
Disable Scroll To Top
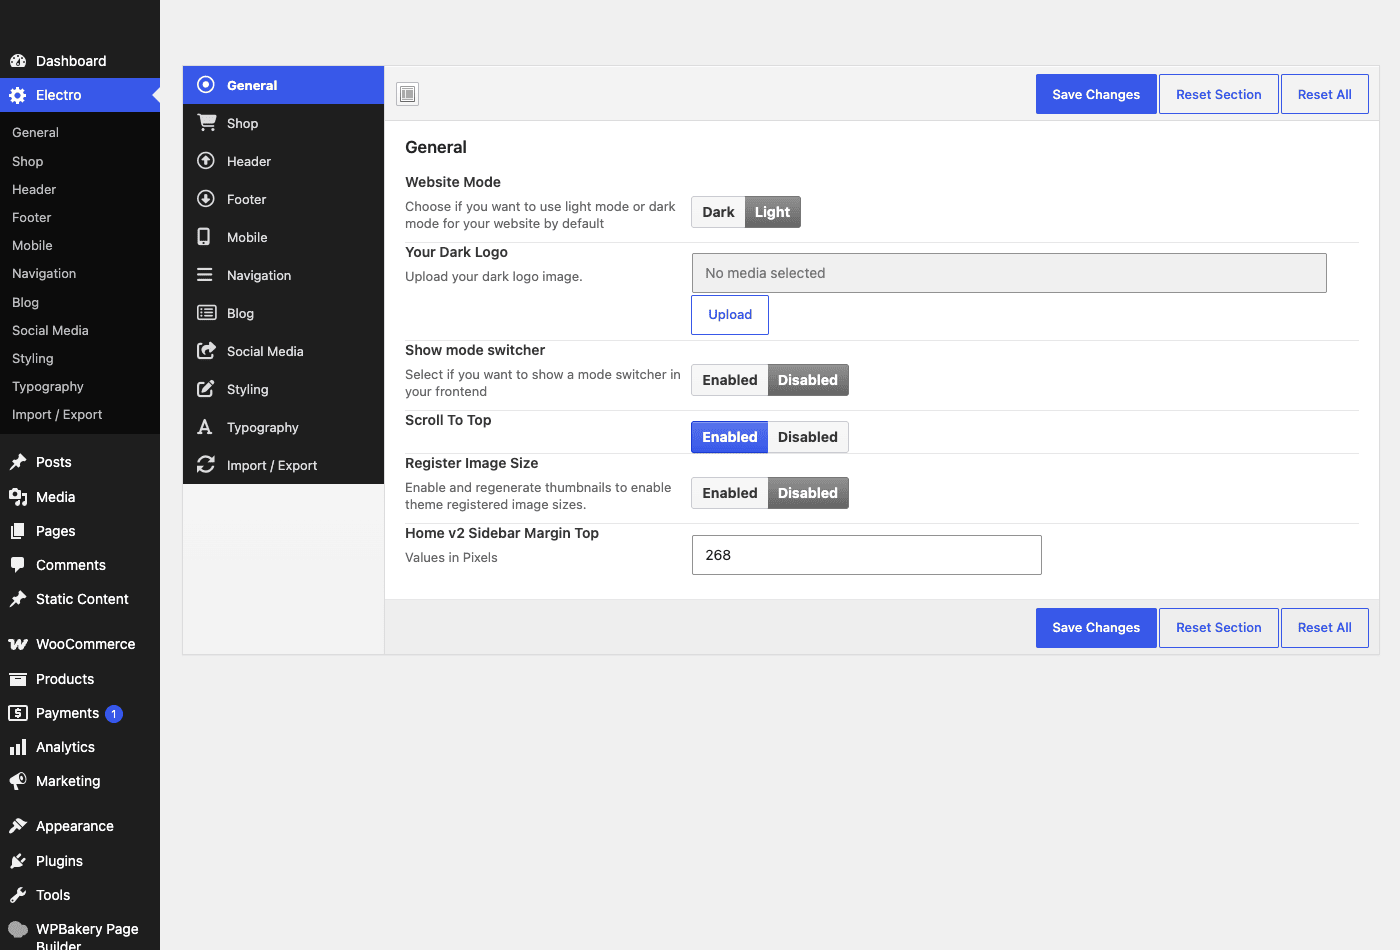[x=808, y=437]
